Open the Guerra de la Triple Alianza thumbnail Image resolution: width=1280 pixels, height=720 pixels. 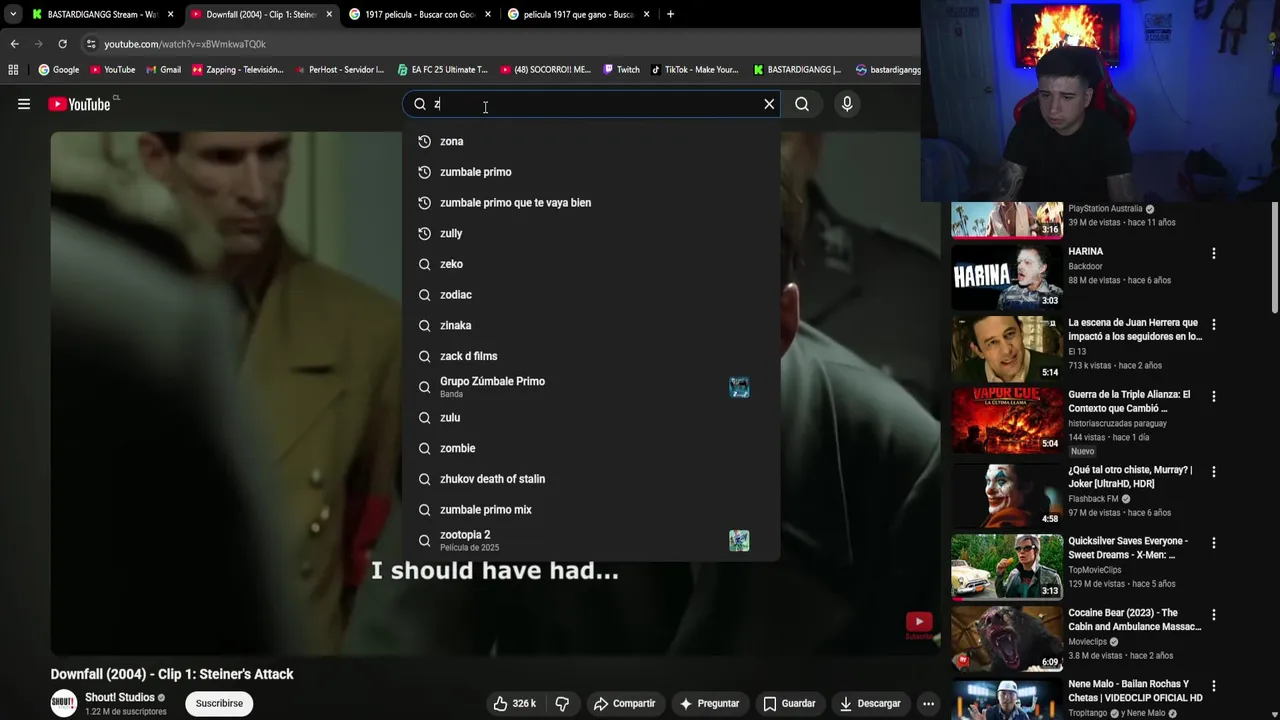coord(1007,420)
